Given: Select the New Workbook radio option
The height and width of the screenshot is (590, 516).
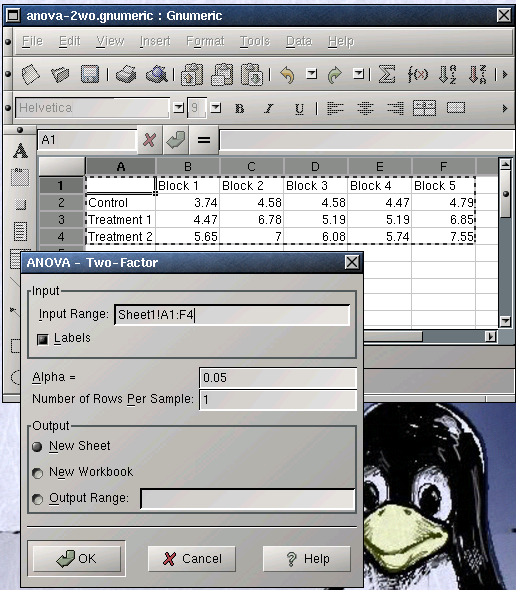Looking at the screenshot, I should coord(37,473).
